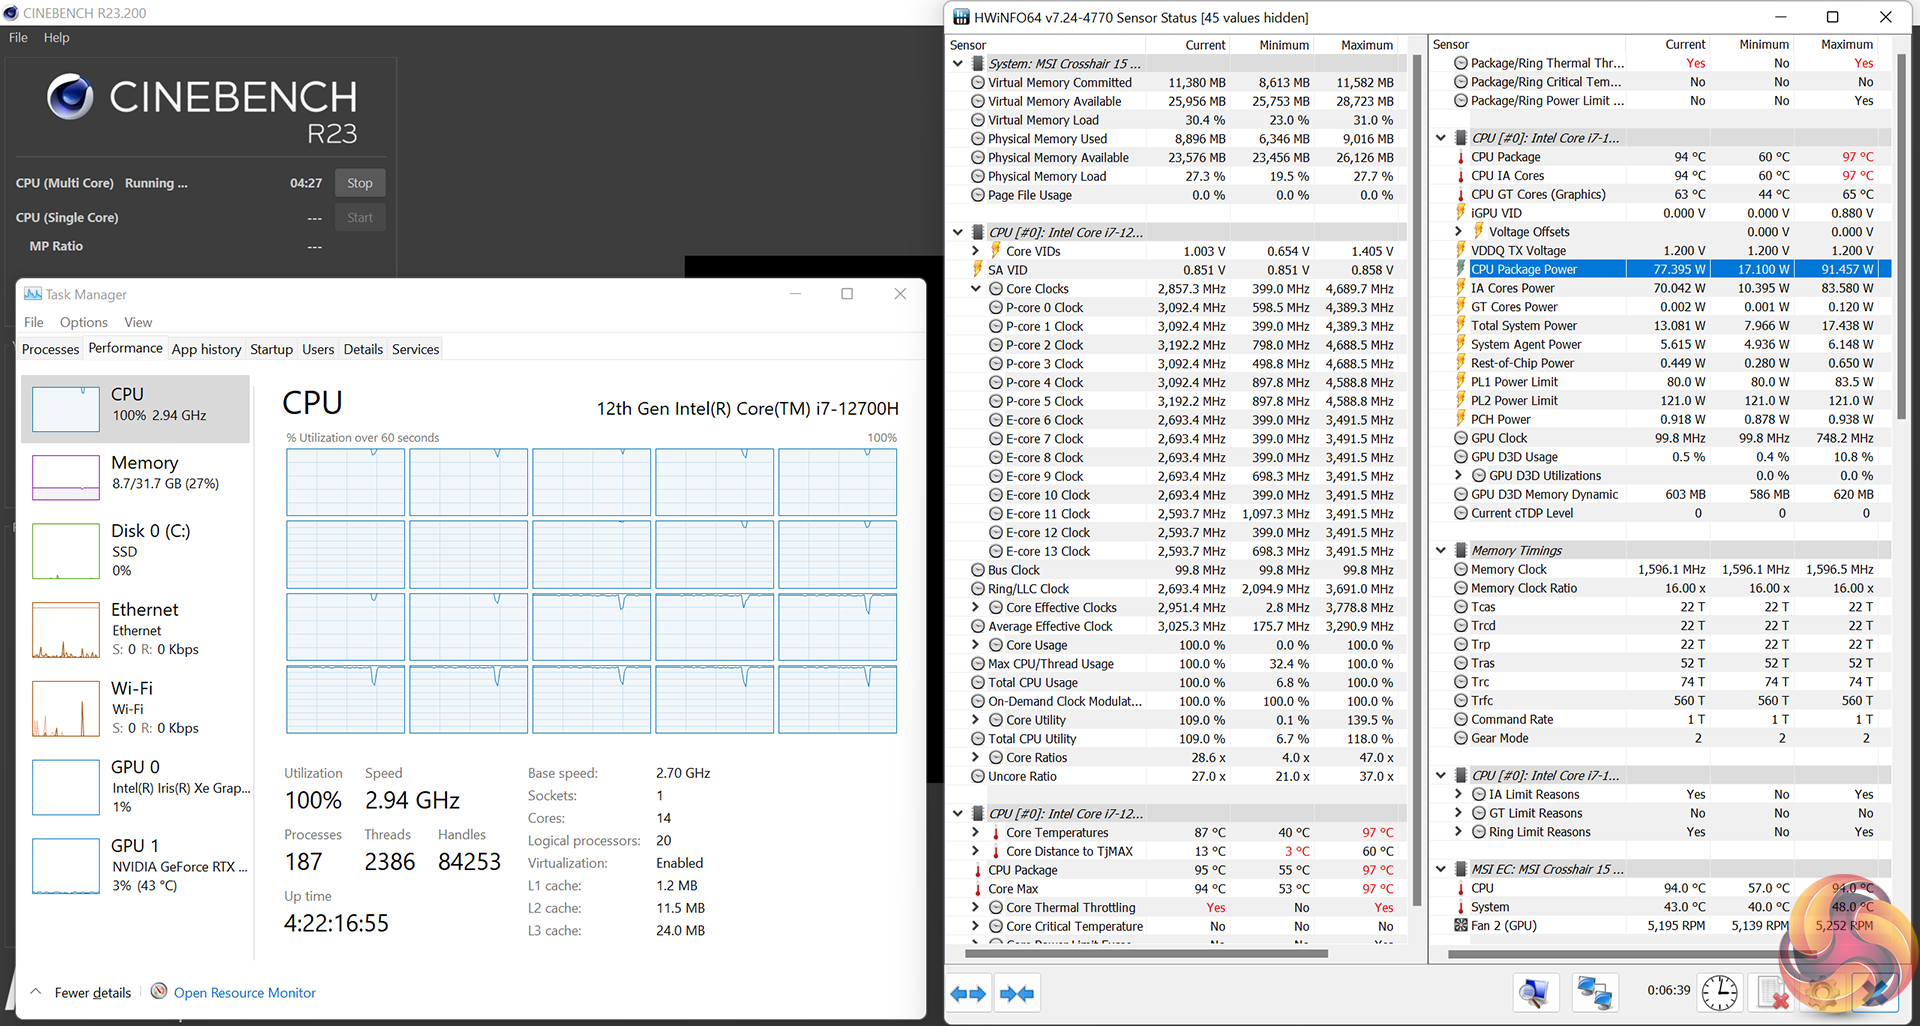Switch to the Processes tab

(50, 349)
